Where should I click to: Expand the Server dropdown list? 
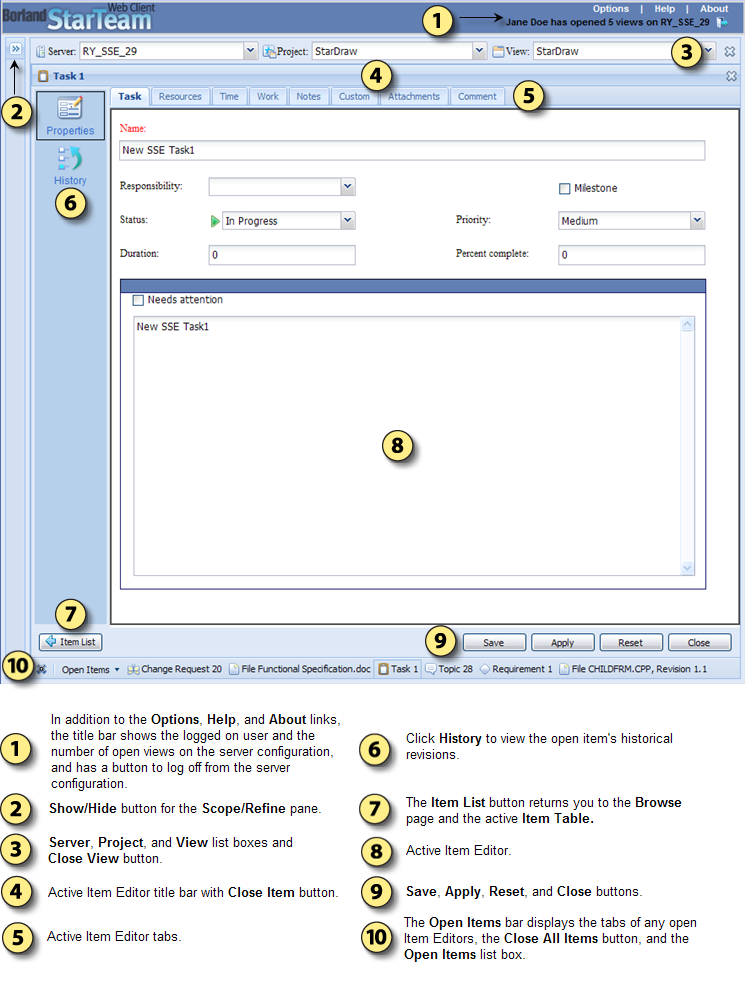coord(250,51)
